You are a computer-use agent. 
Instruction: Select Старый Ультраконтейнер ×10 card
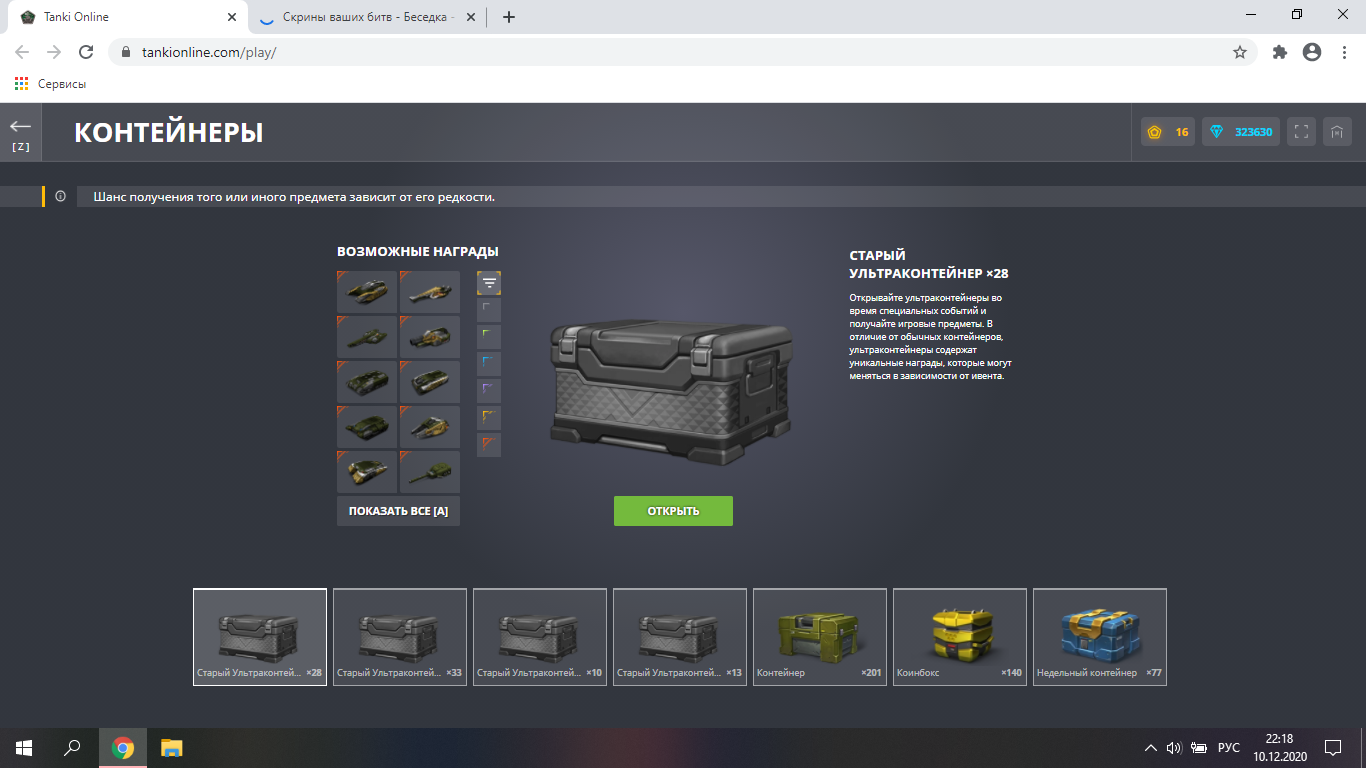[540, 637]
